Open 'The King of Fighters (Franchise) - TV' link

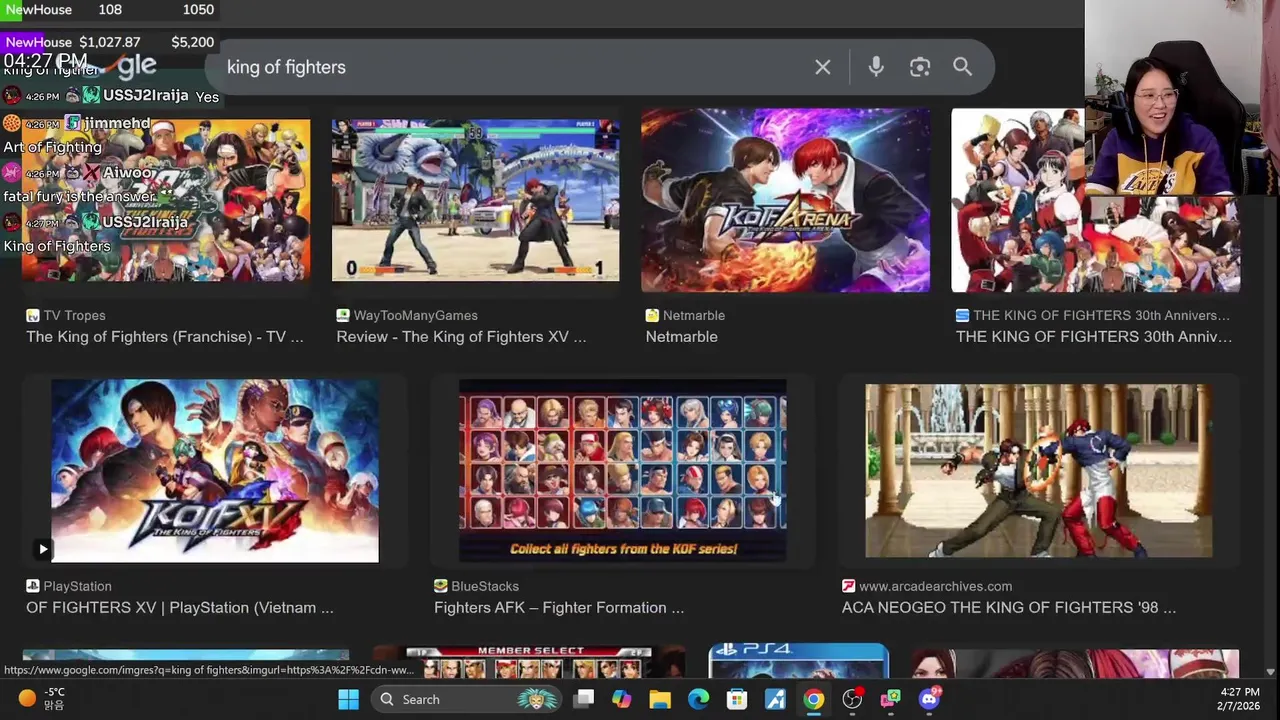(165, 337)
